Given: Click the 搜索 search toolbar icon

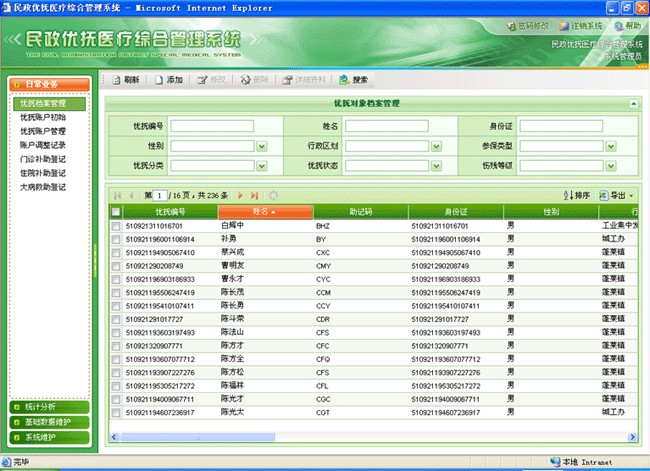Looking at the screenshot, I should pyautogui.click(x=344, y=80).
